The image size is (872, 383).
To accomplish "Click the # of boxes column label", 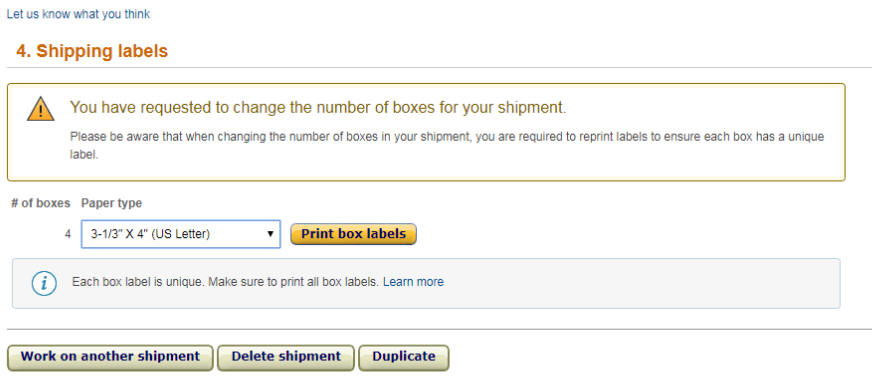I will [x=41, y=203].
